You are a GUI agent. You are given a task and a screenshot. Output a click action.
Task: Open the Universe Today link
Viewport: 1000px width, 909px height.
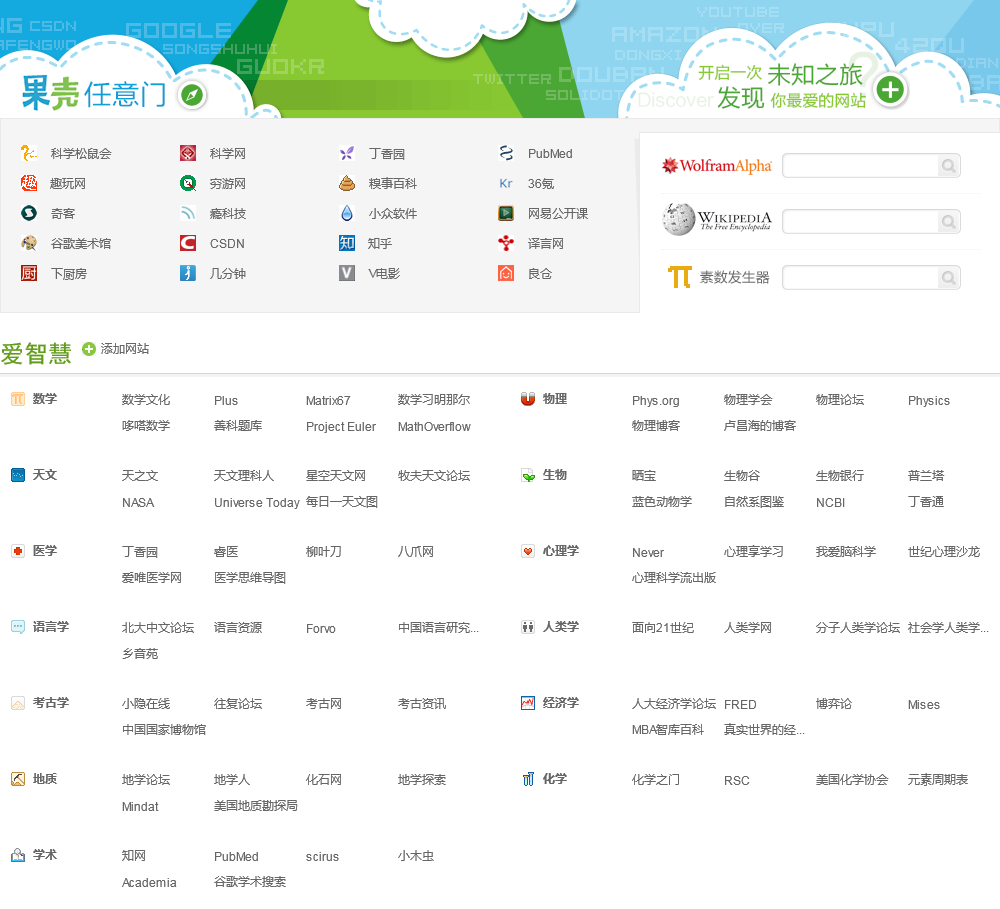(256, 503)
